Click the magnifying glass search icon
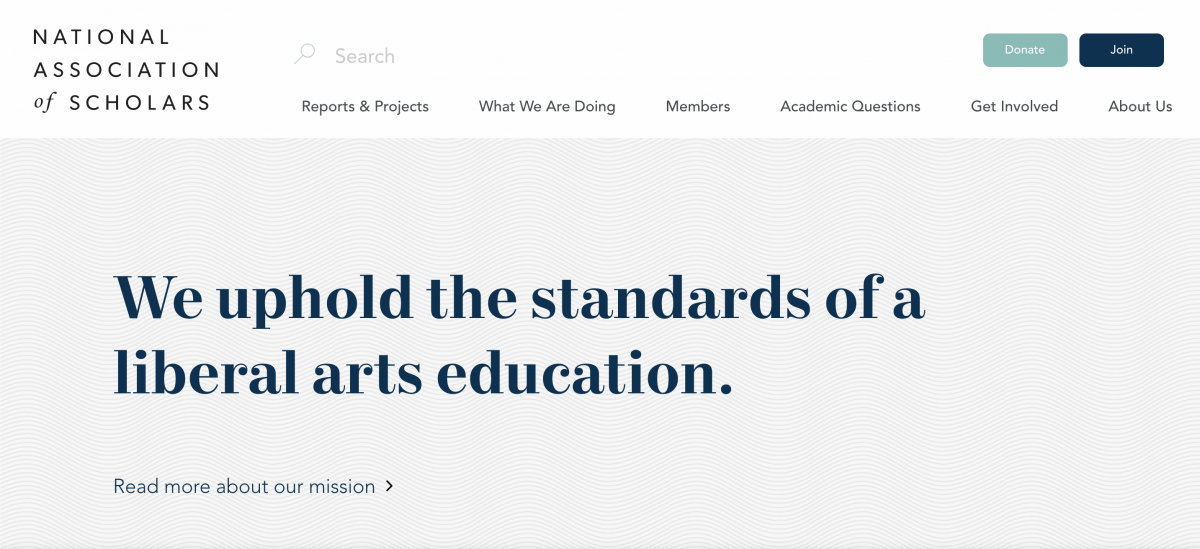The width and height of the screenshot is (1200, 549). (304, 54)
